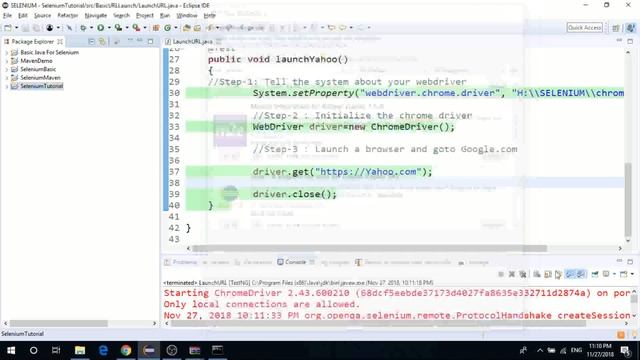This screenshot has width=640, height=360.
Task: Click the Skip All Breakpoints toolbar icon
Action: [69, 28]
